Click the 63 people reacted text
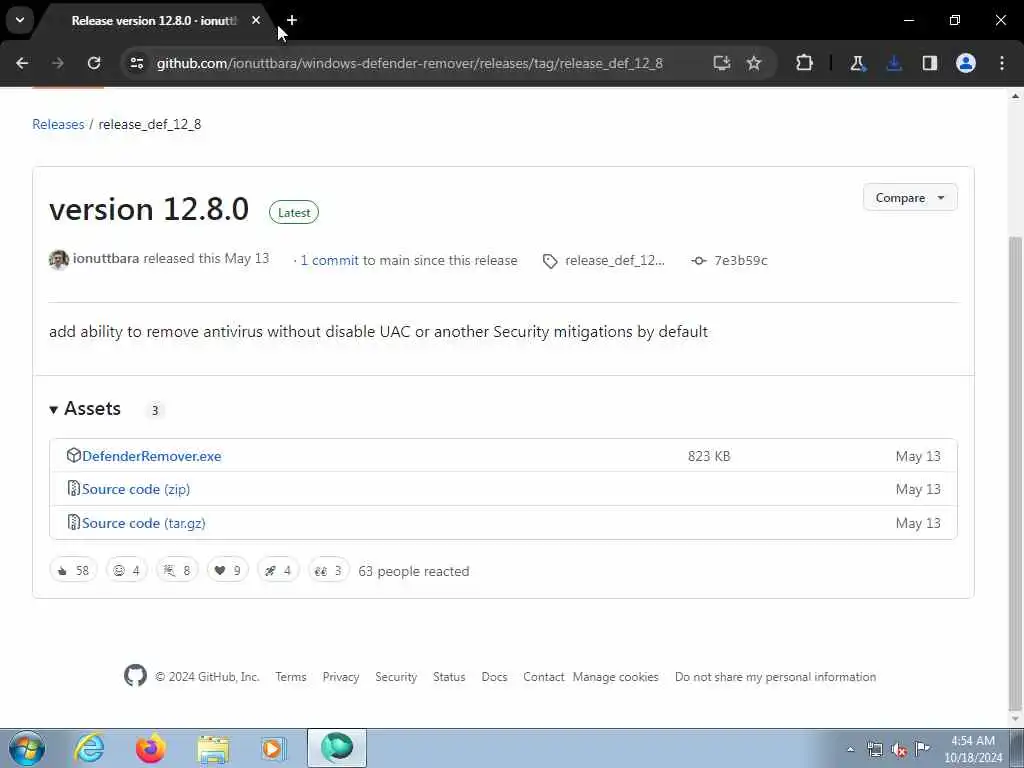The width and height of the screenshot is (1024, 768). [413, 571]
